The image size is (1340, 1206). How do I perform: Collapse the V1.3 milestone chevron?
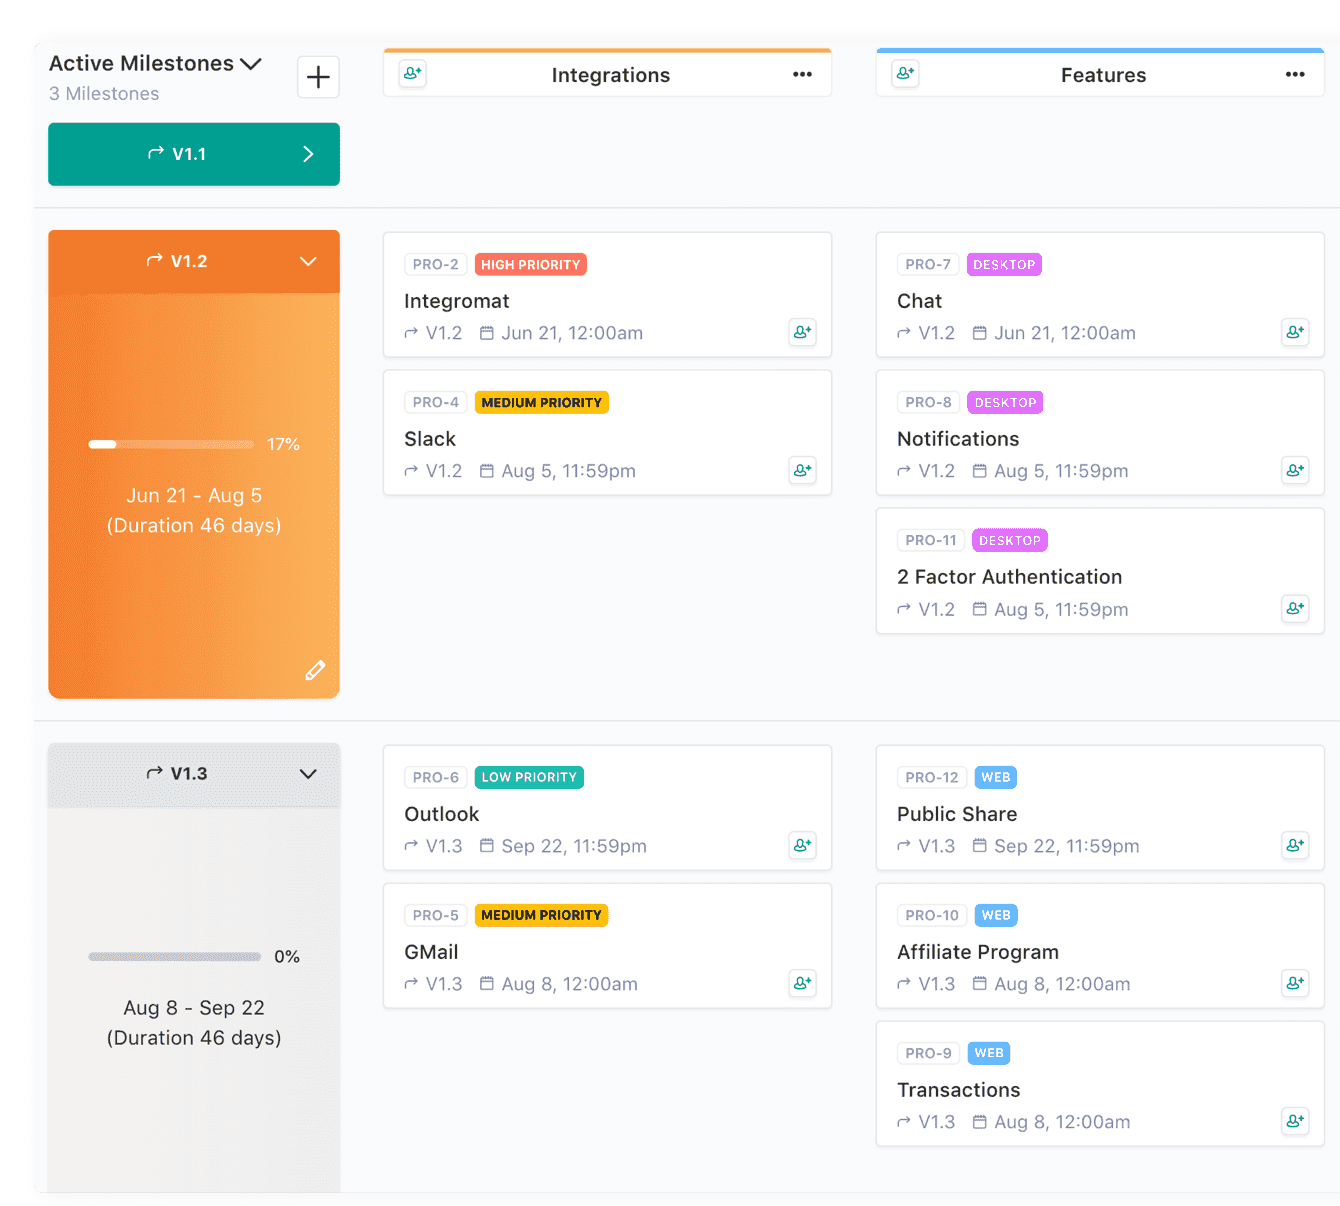click(x=308, y=774)
